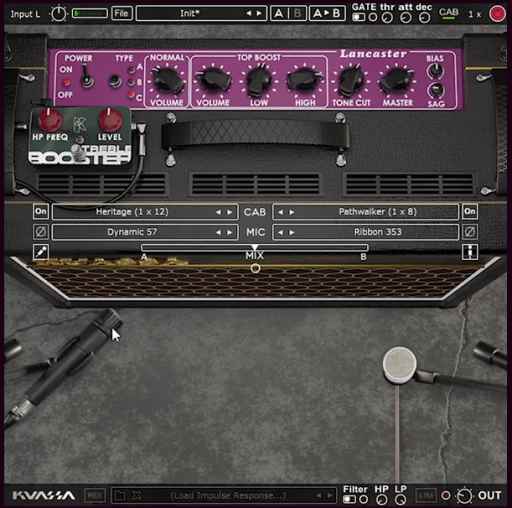The image size is (512, 508).
Task: Toggle phase invert for cabinet A mic
Action: coord(41,232)
